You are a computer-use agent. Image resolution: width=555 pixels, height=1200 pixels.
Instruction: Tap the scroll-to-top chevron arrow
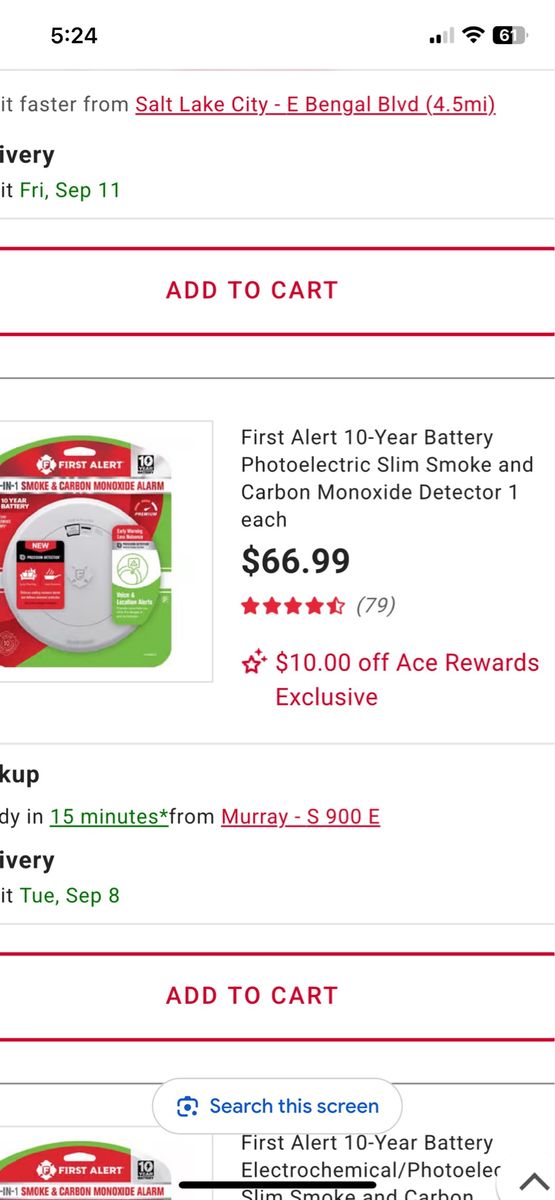click(x=534, y=1181)
